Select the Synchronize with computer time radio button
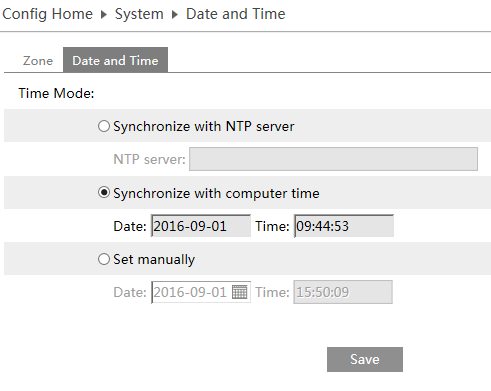Viewport: 491px width, 391px height. pyautogui.click(x=104, y=193)
